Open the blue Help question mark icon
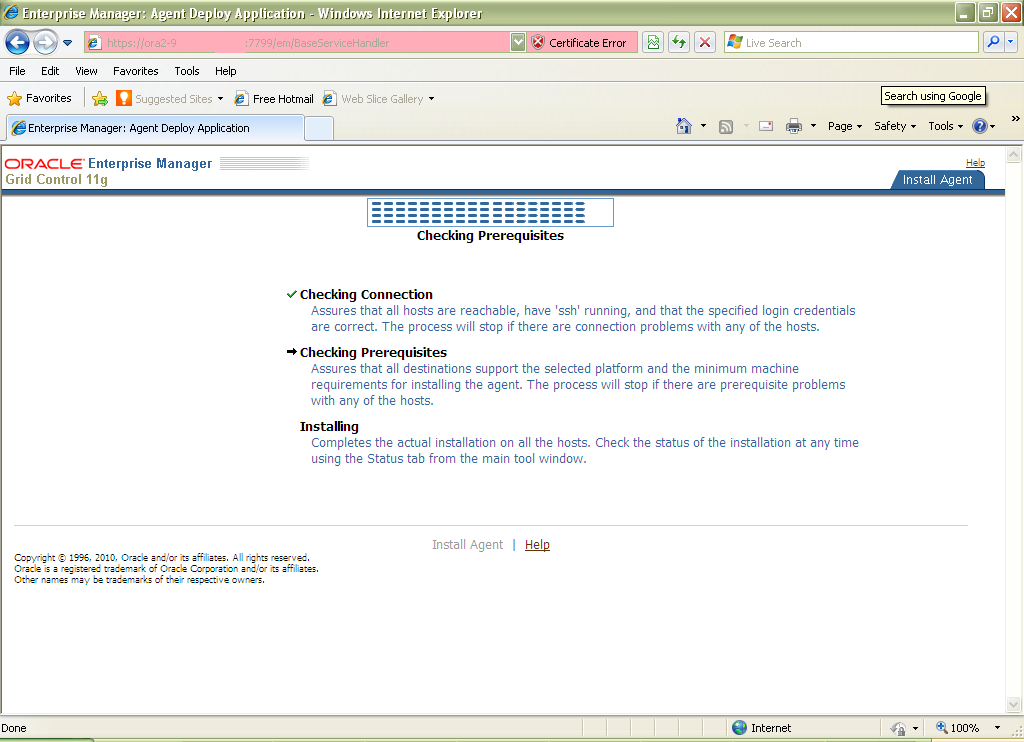1024x742 pixels. click(980, 126)
